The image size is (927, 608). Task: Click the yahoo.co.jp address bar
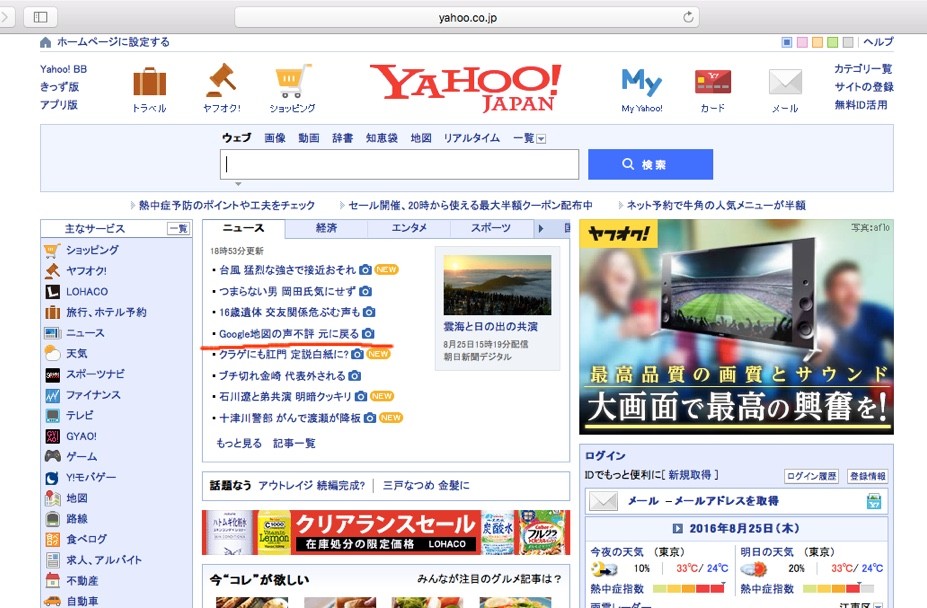tap(467, 17)
